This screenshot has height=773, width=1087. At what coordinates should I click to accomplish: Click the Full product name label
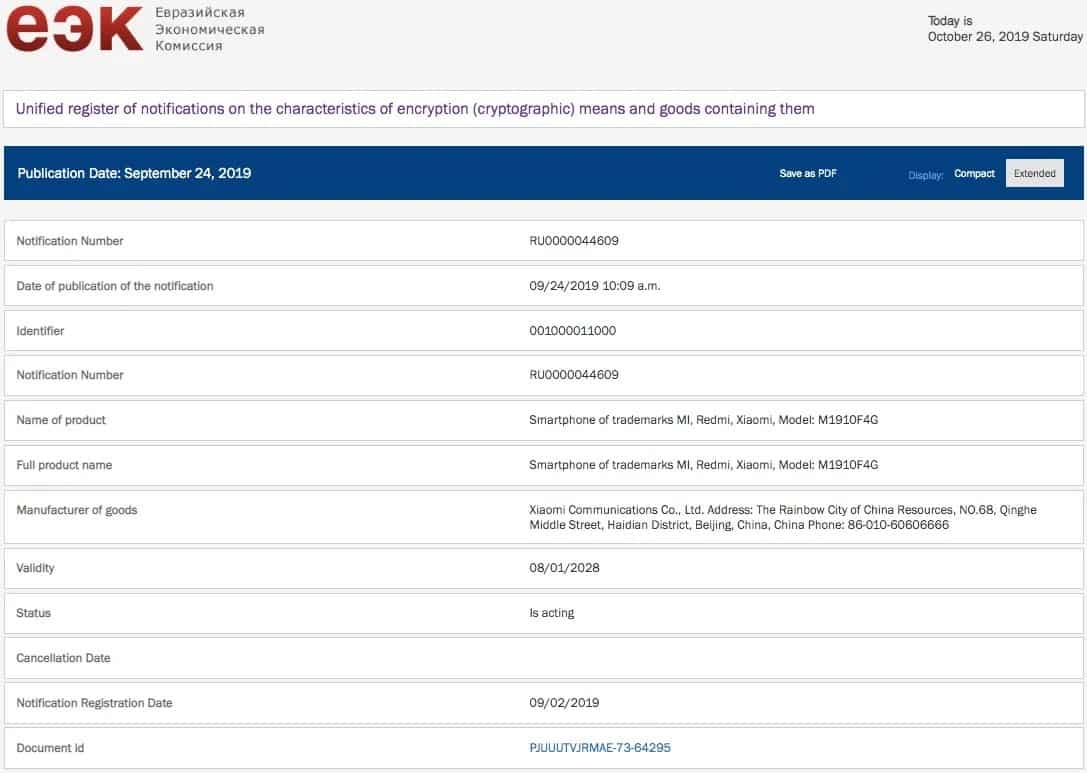point(64,465)
